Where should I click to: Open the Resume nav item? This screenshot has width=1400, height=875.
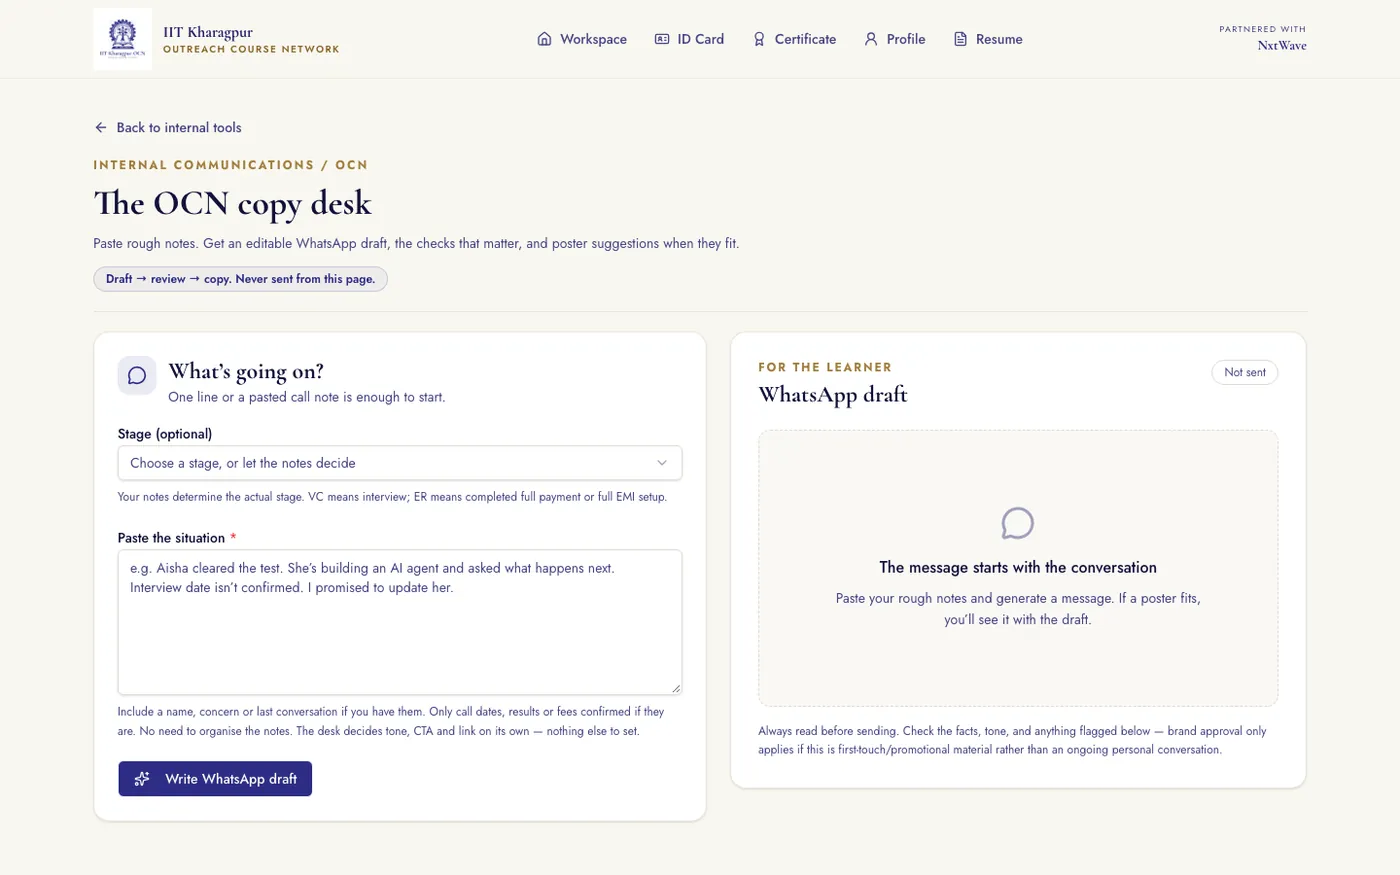[988, 39]
